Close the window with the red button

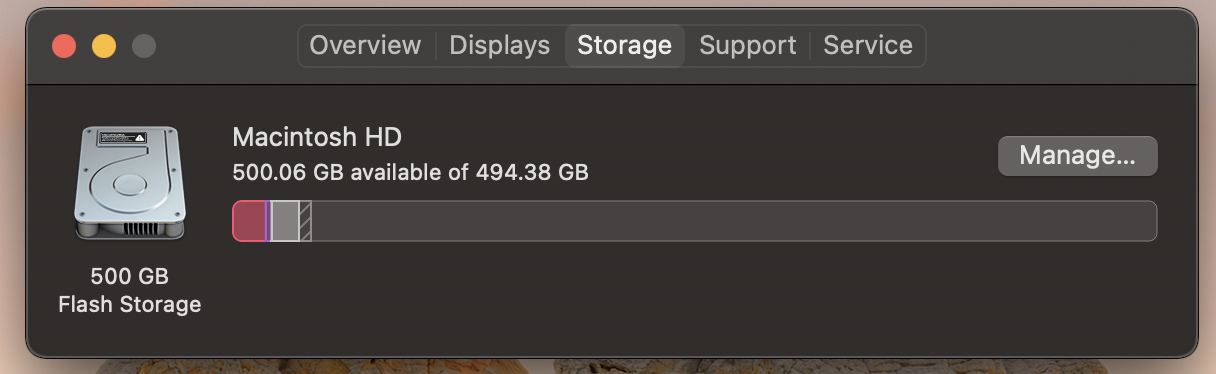[64, 46]
